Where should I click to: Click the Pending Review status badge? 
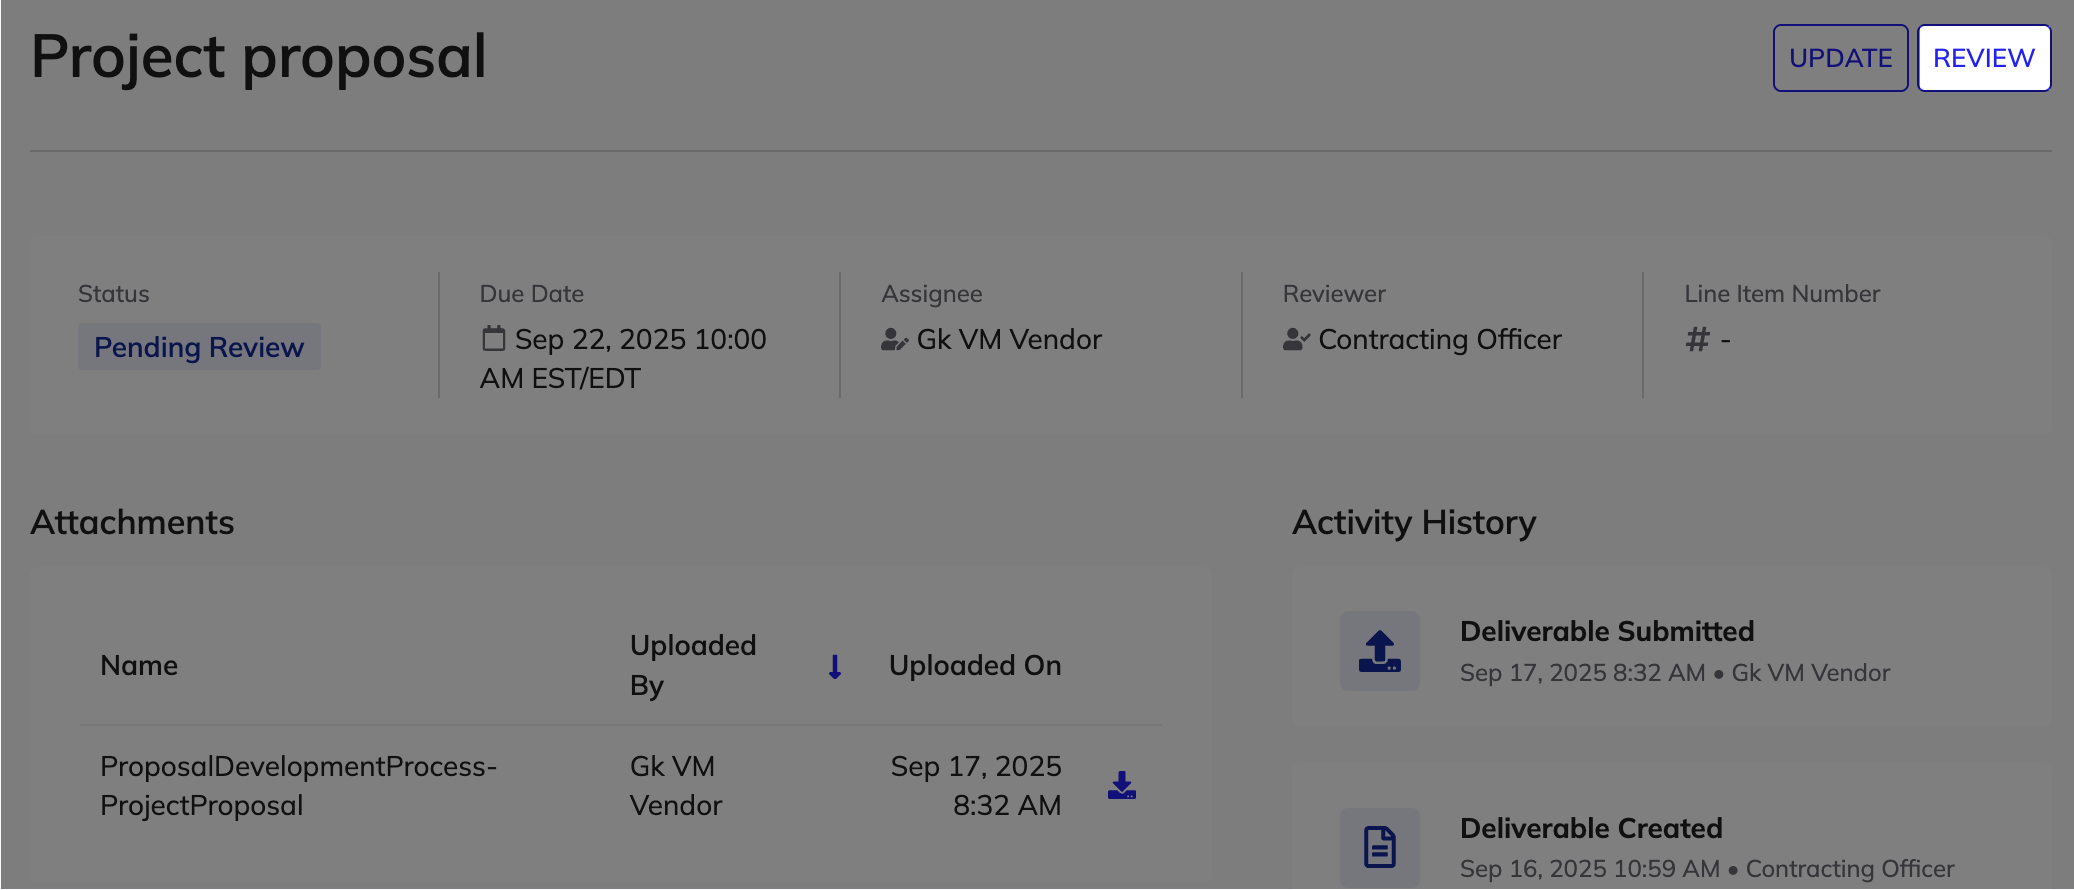(199, 347)
